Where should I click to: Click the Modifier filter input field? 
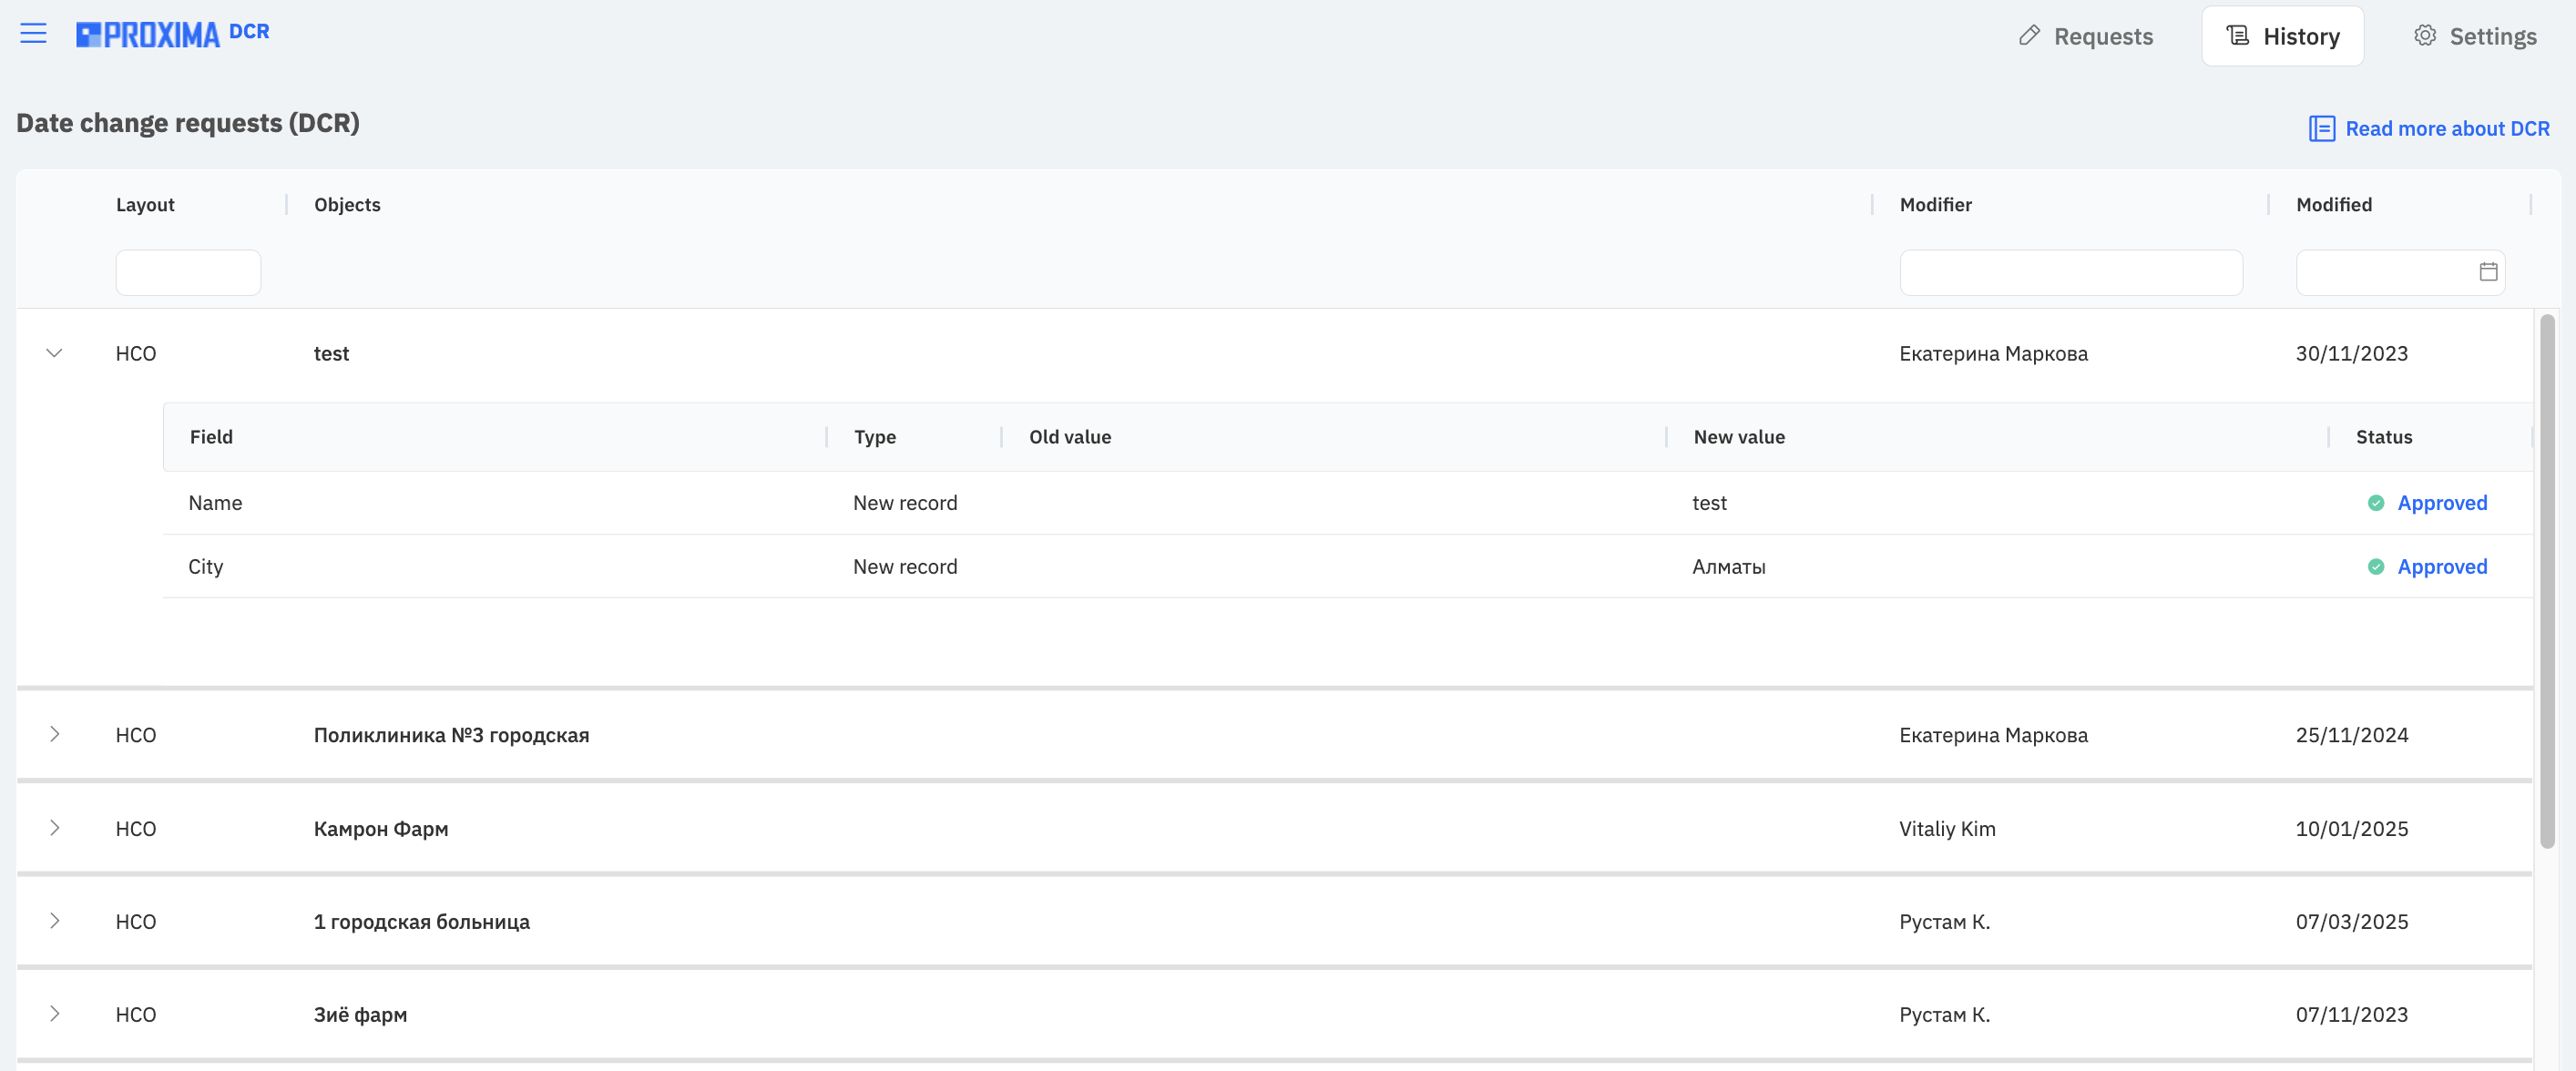point(2071,272)
